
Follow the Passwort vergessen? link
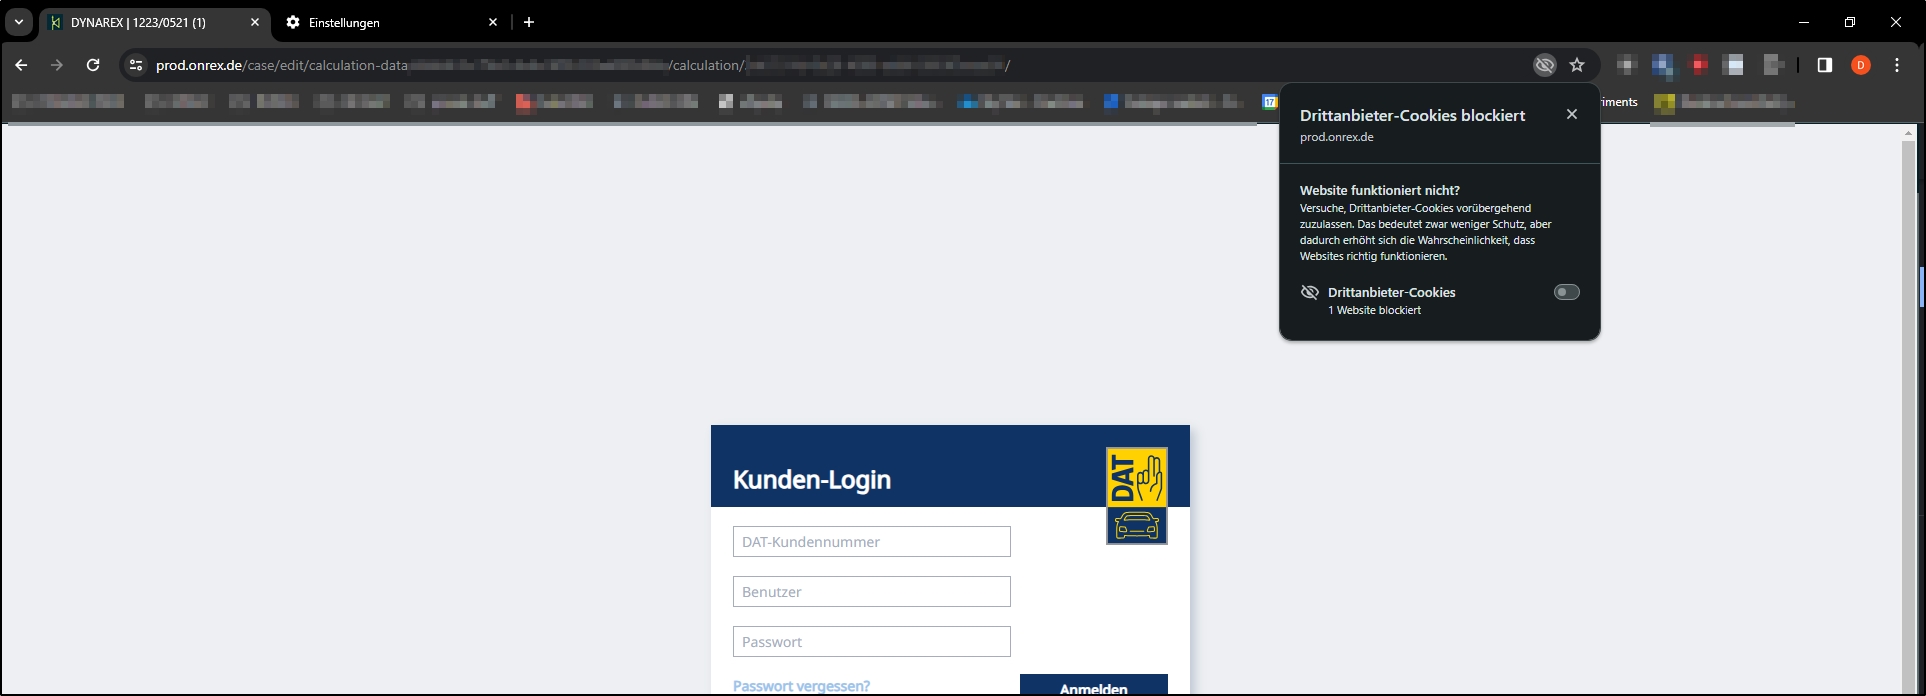(x=801, y=686)
